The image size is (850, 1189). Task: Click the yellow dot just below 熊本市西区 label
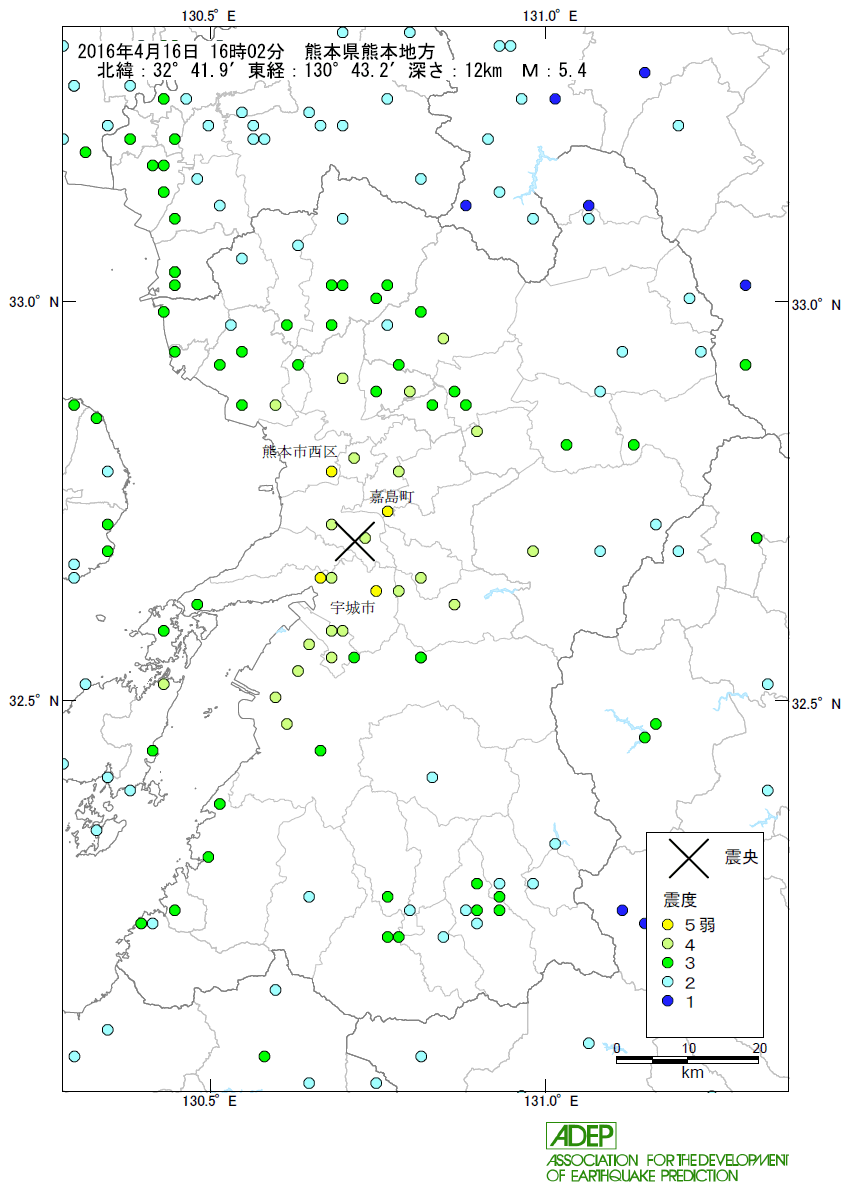coord(331,472)
